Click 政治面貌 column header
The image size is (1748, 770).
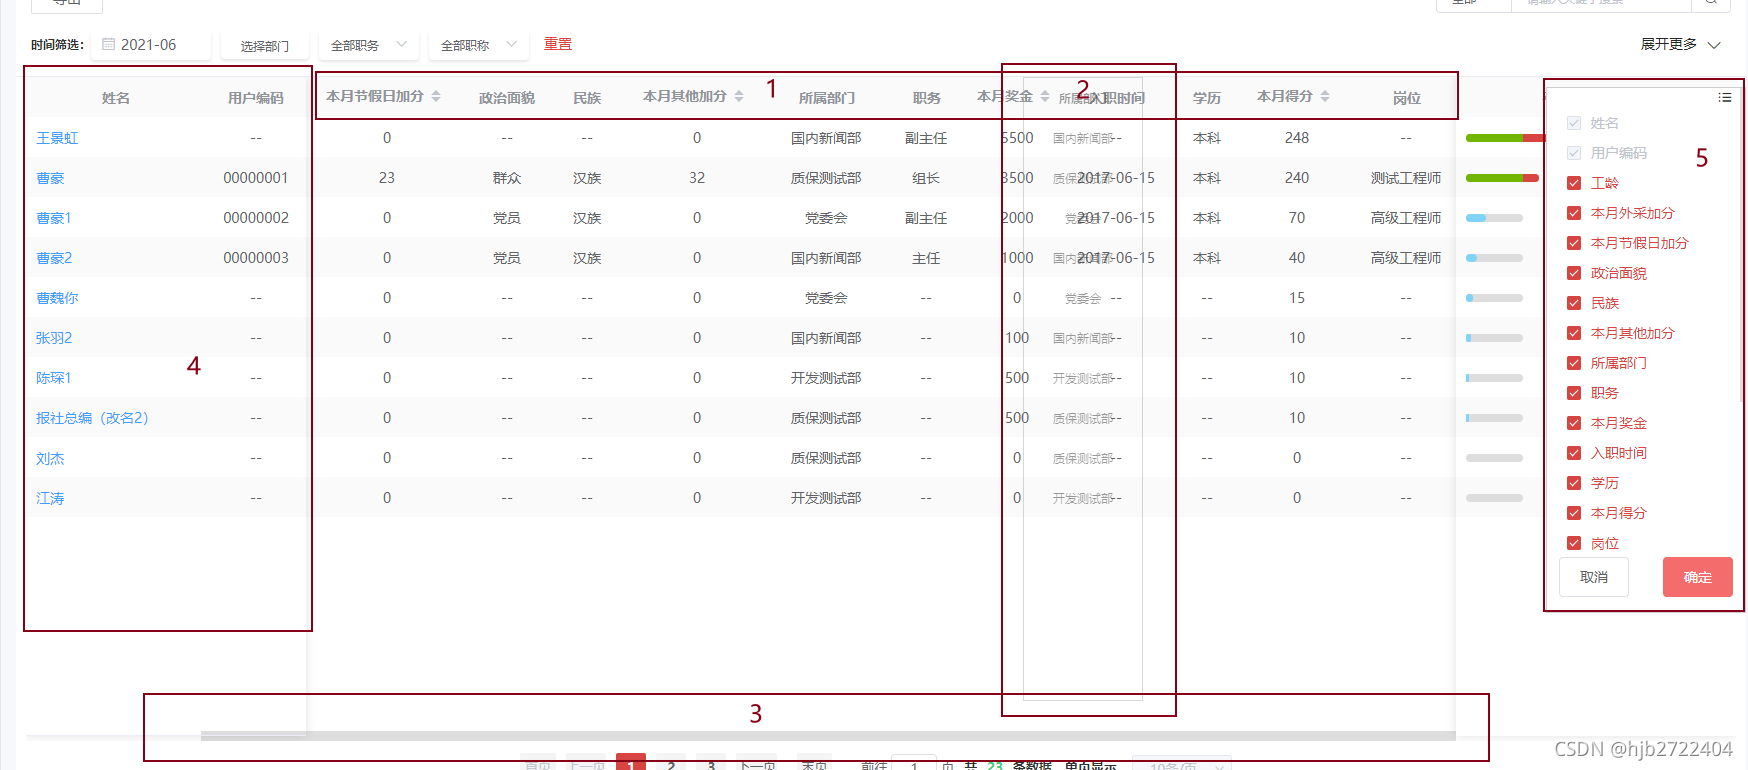(x=507, y=98)
